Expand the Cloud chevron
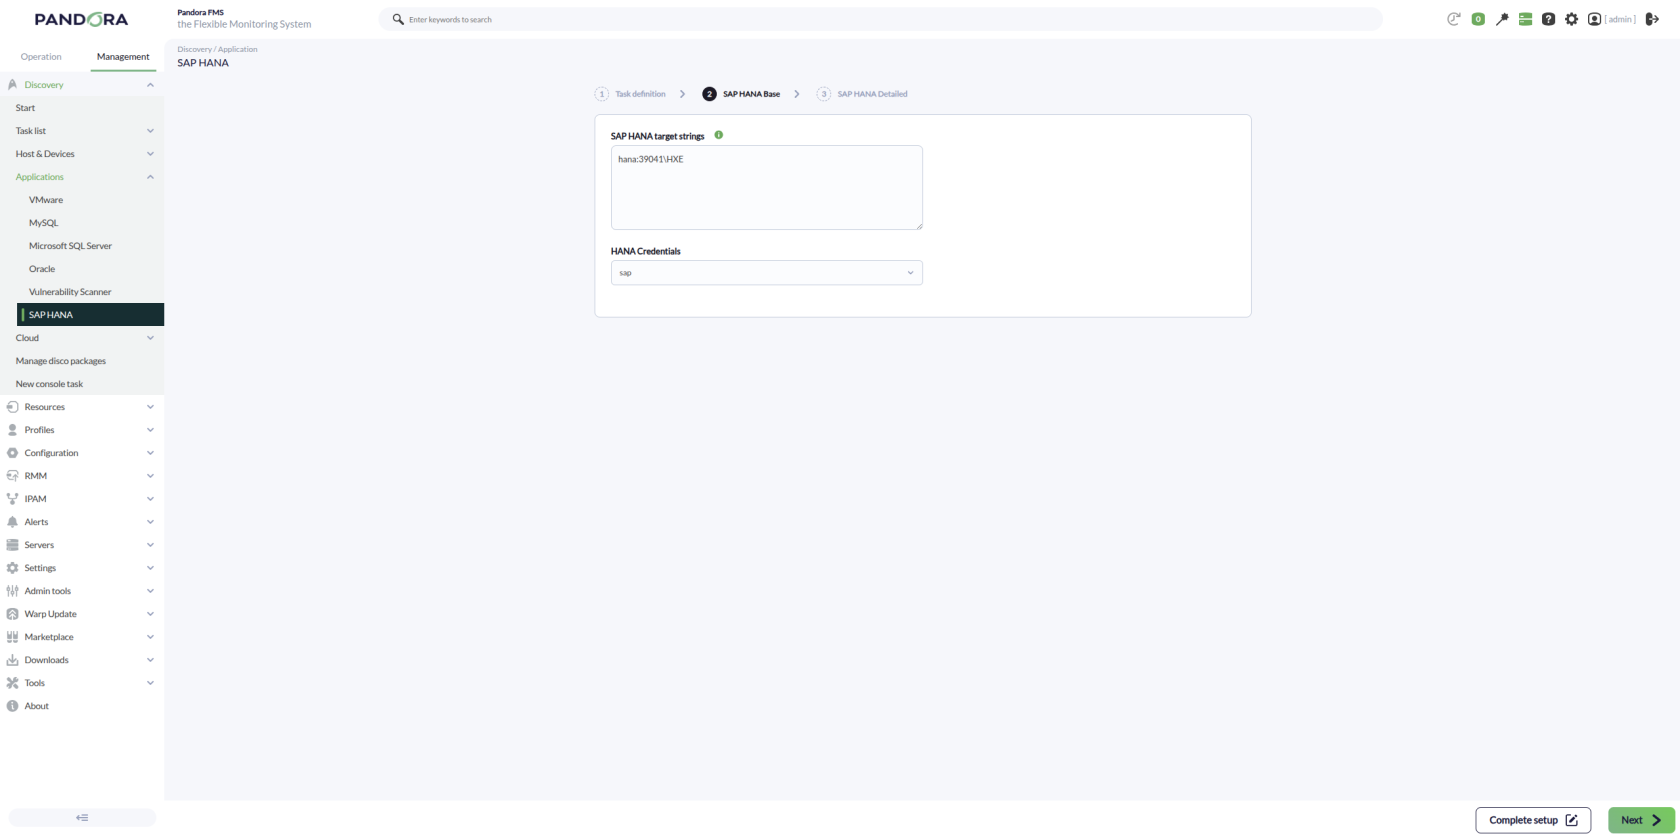This screenshot has width=1680, height=838. pyautogui.click(x=150, y=338)
